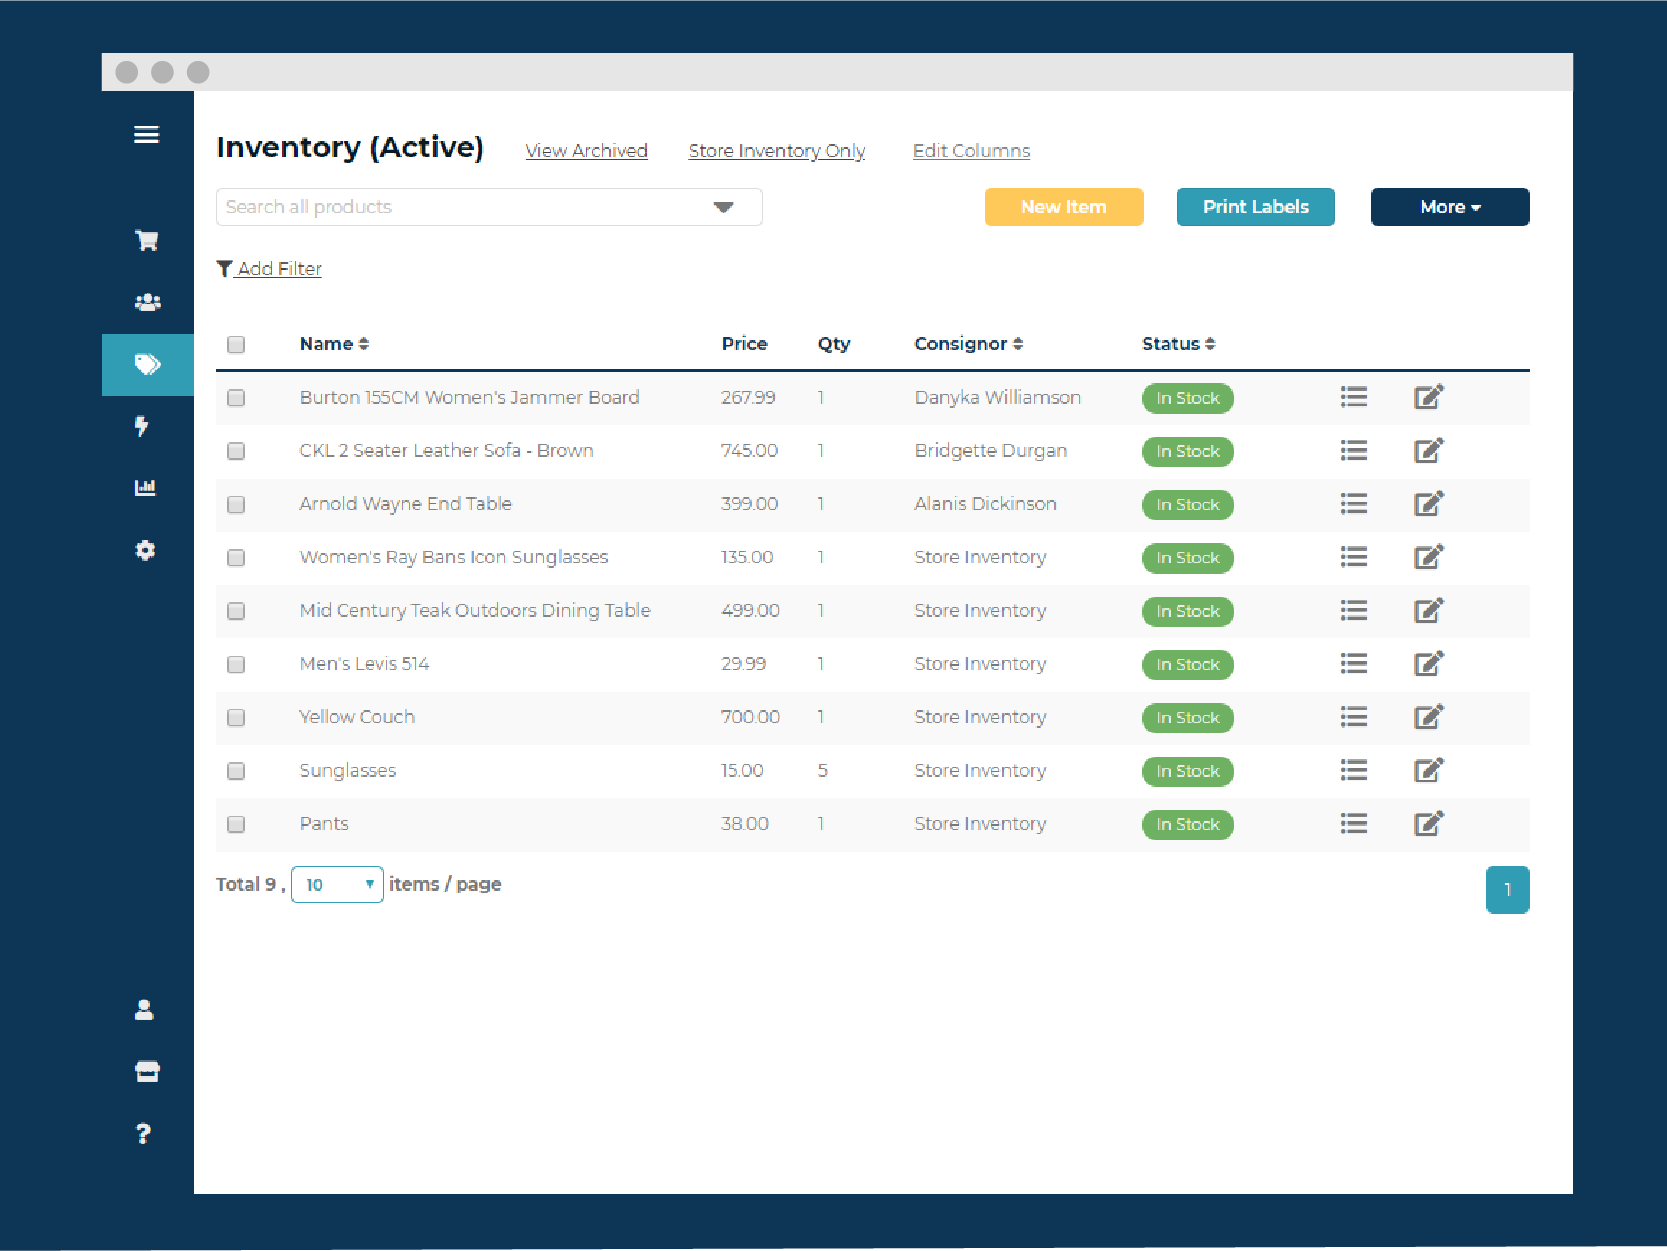The height and width of the screenshot is (1251, 1667).
Task: Select the Arnold Wayne End Table checkbox
Action: tap(236, 505)
